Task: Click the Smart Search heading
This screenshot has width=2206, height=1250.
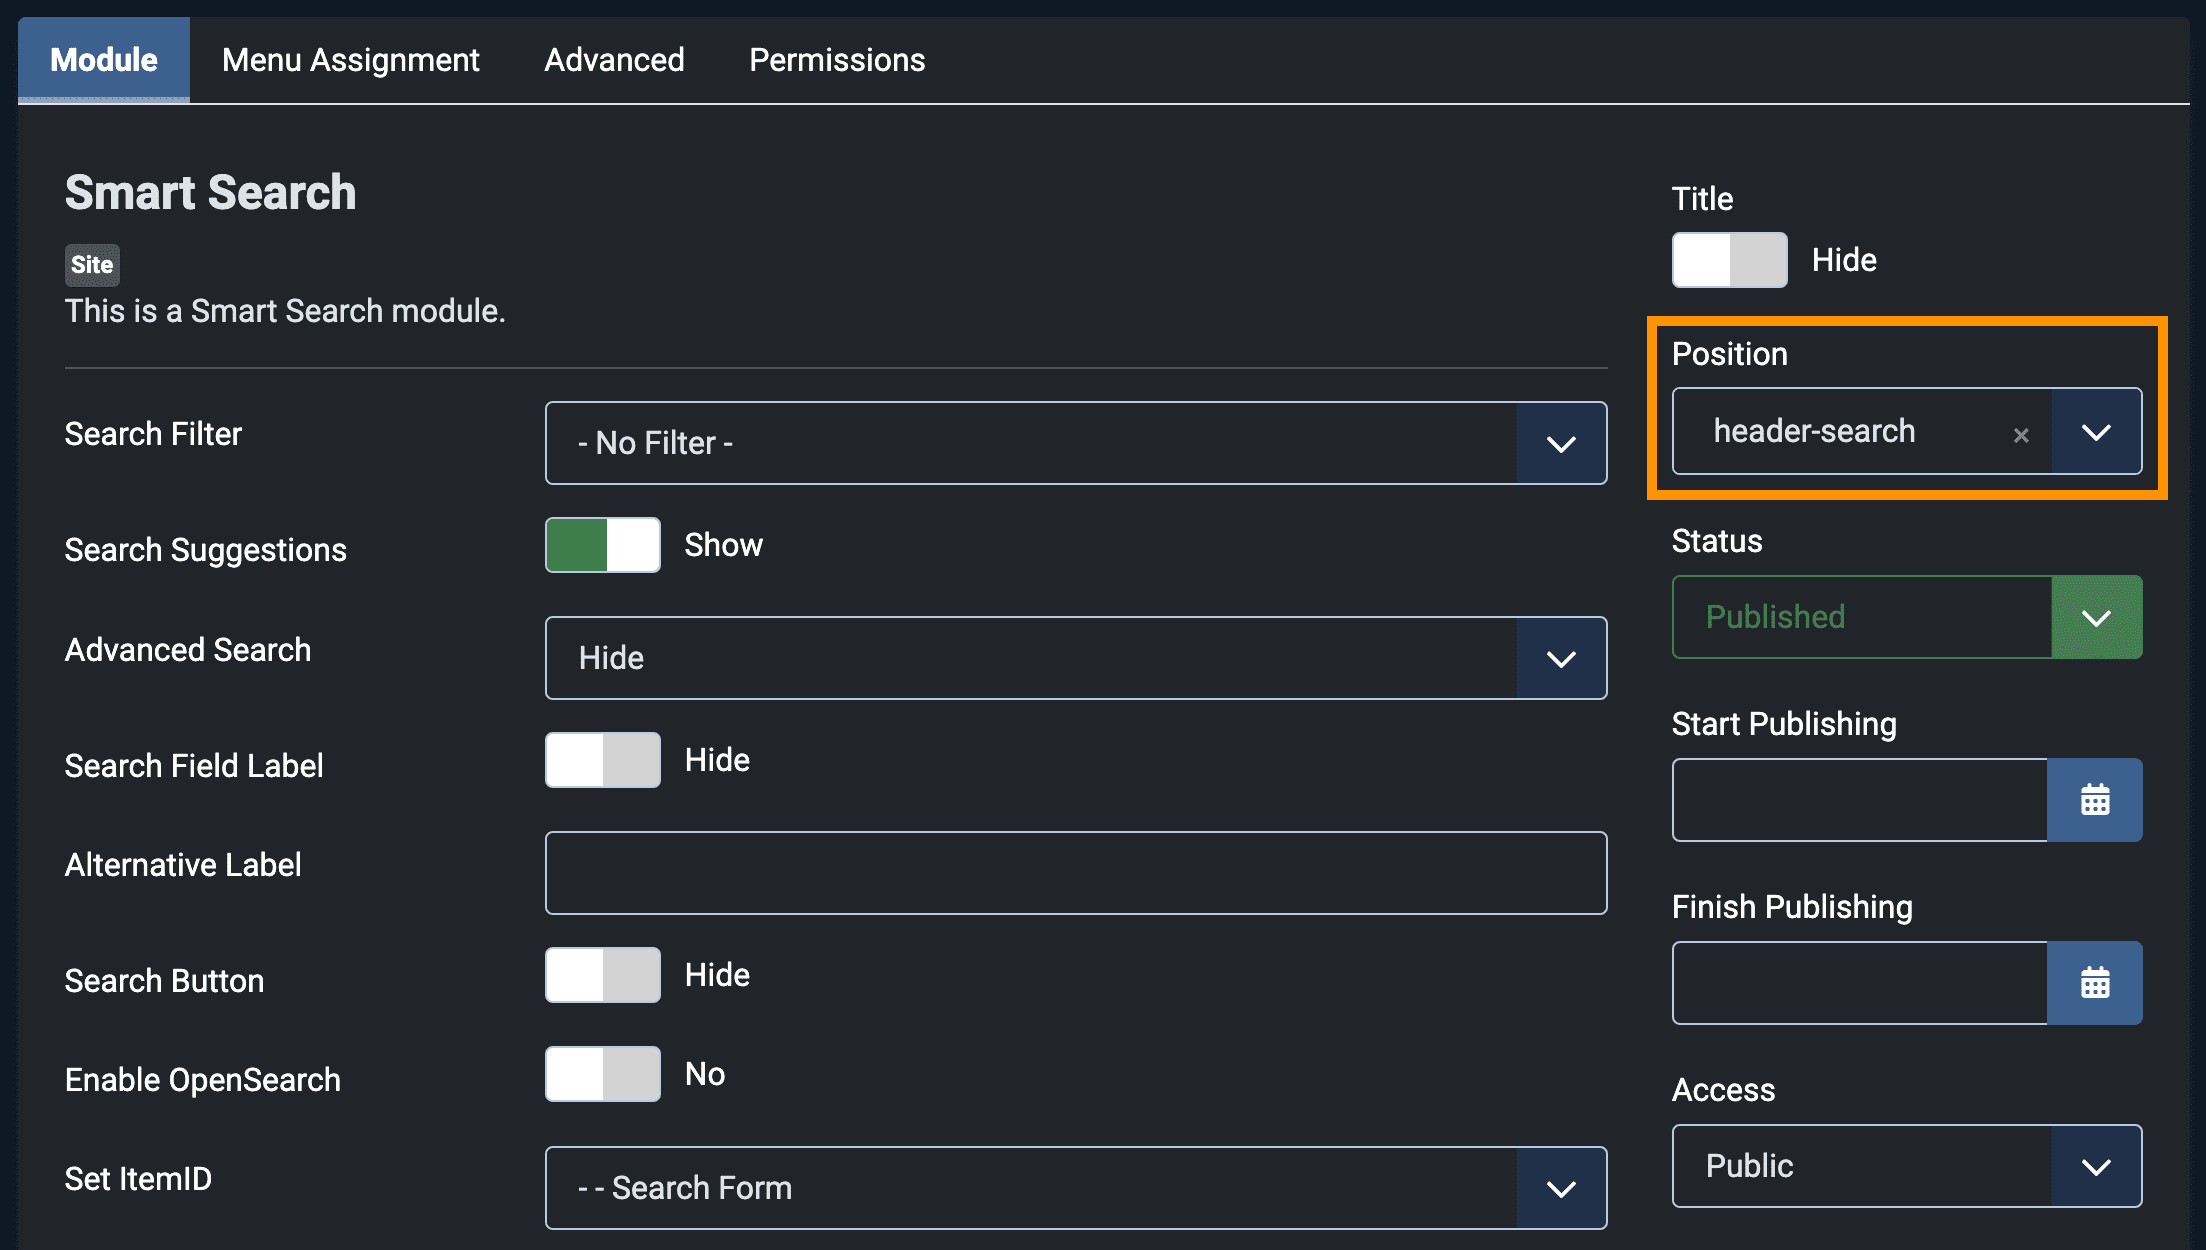Action: point(210,192)
